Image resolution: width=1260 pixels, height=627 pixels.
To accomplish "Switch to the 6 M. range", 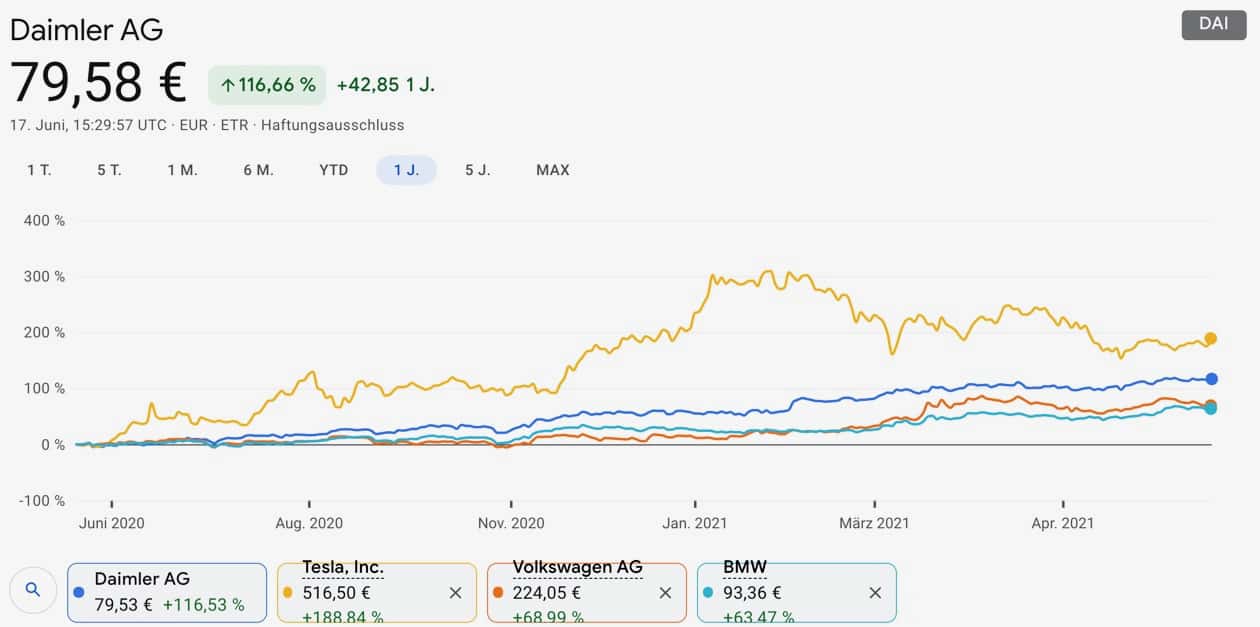I will [258, 170].
